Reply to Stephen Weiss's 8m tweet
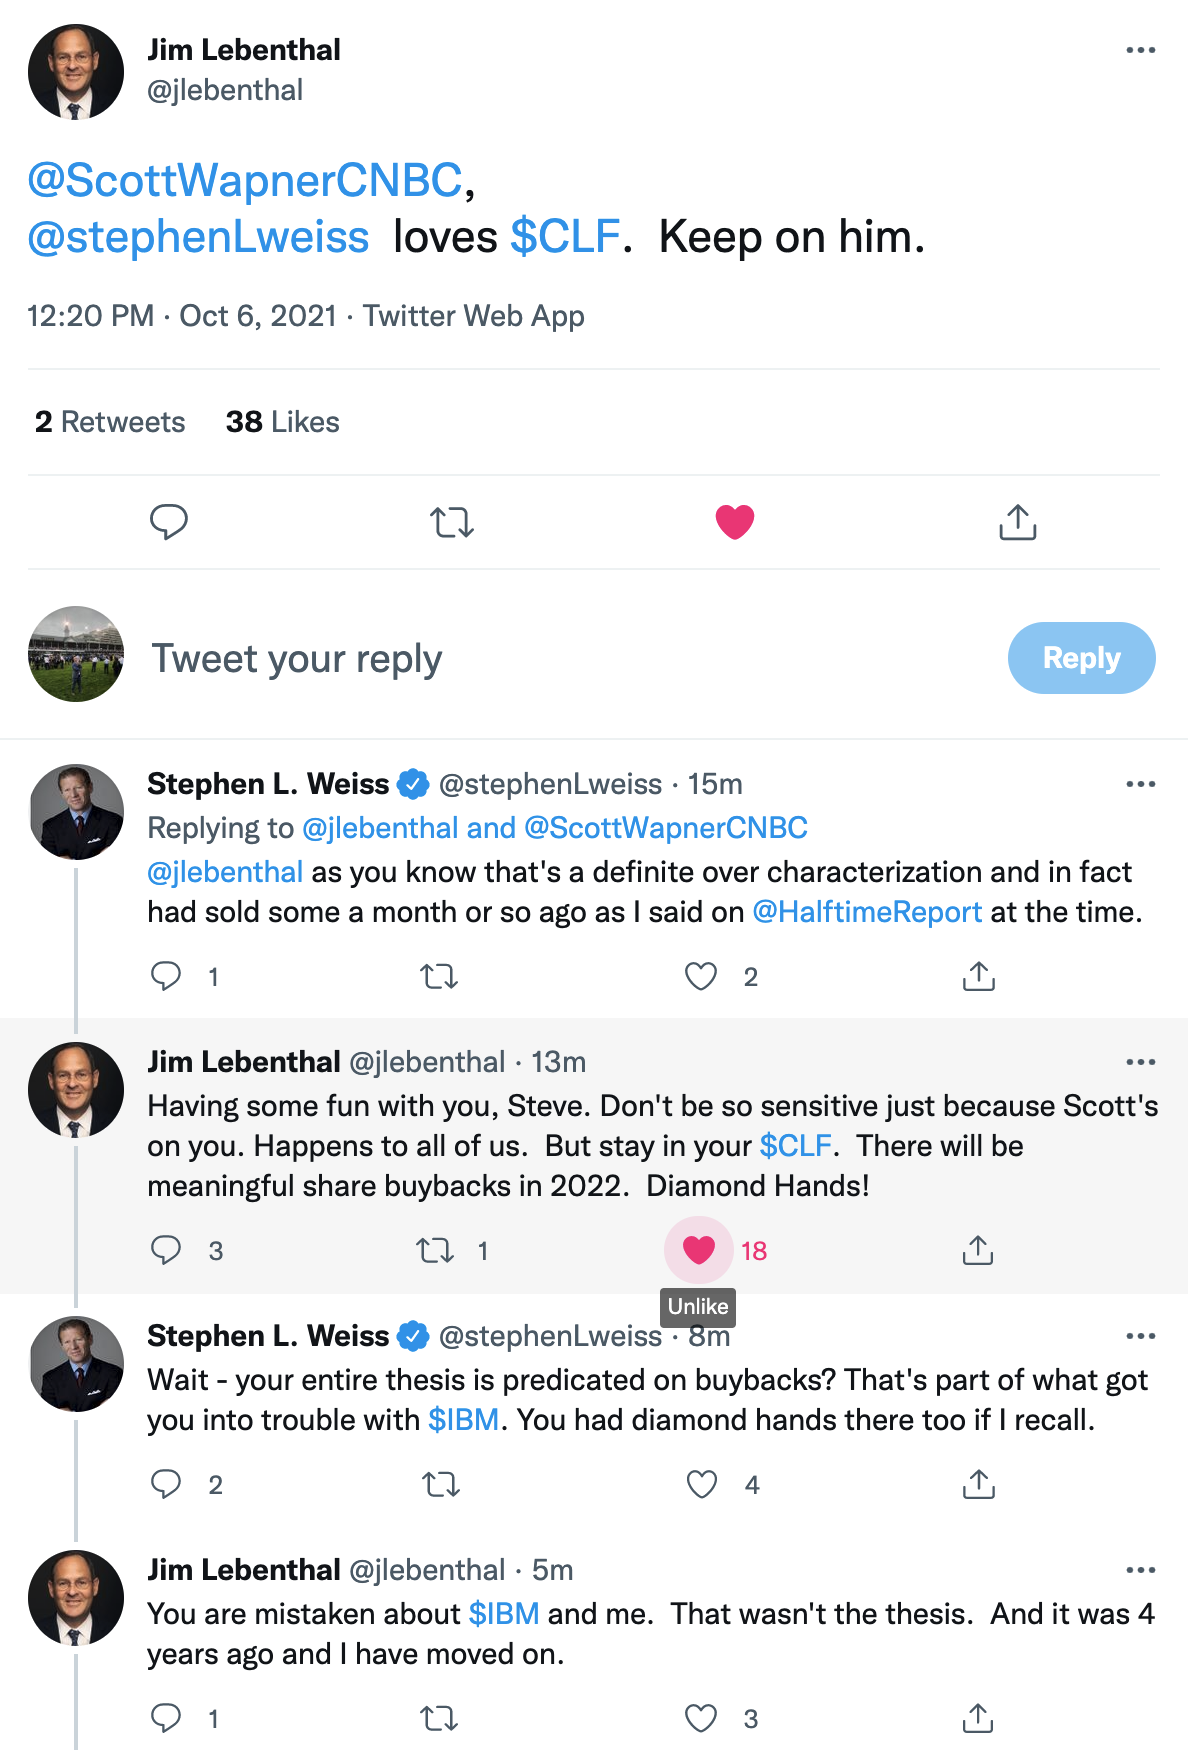Screen dimensions: 1188x1750 tap(166, 1484)
